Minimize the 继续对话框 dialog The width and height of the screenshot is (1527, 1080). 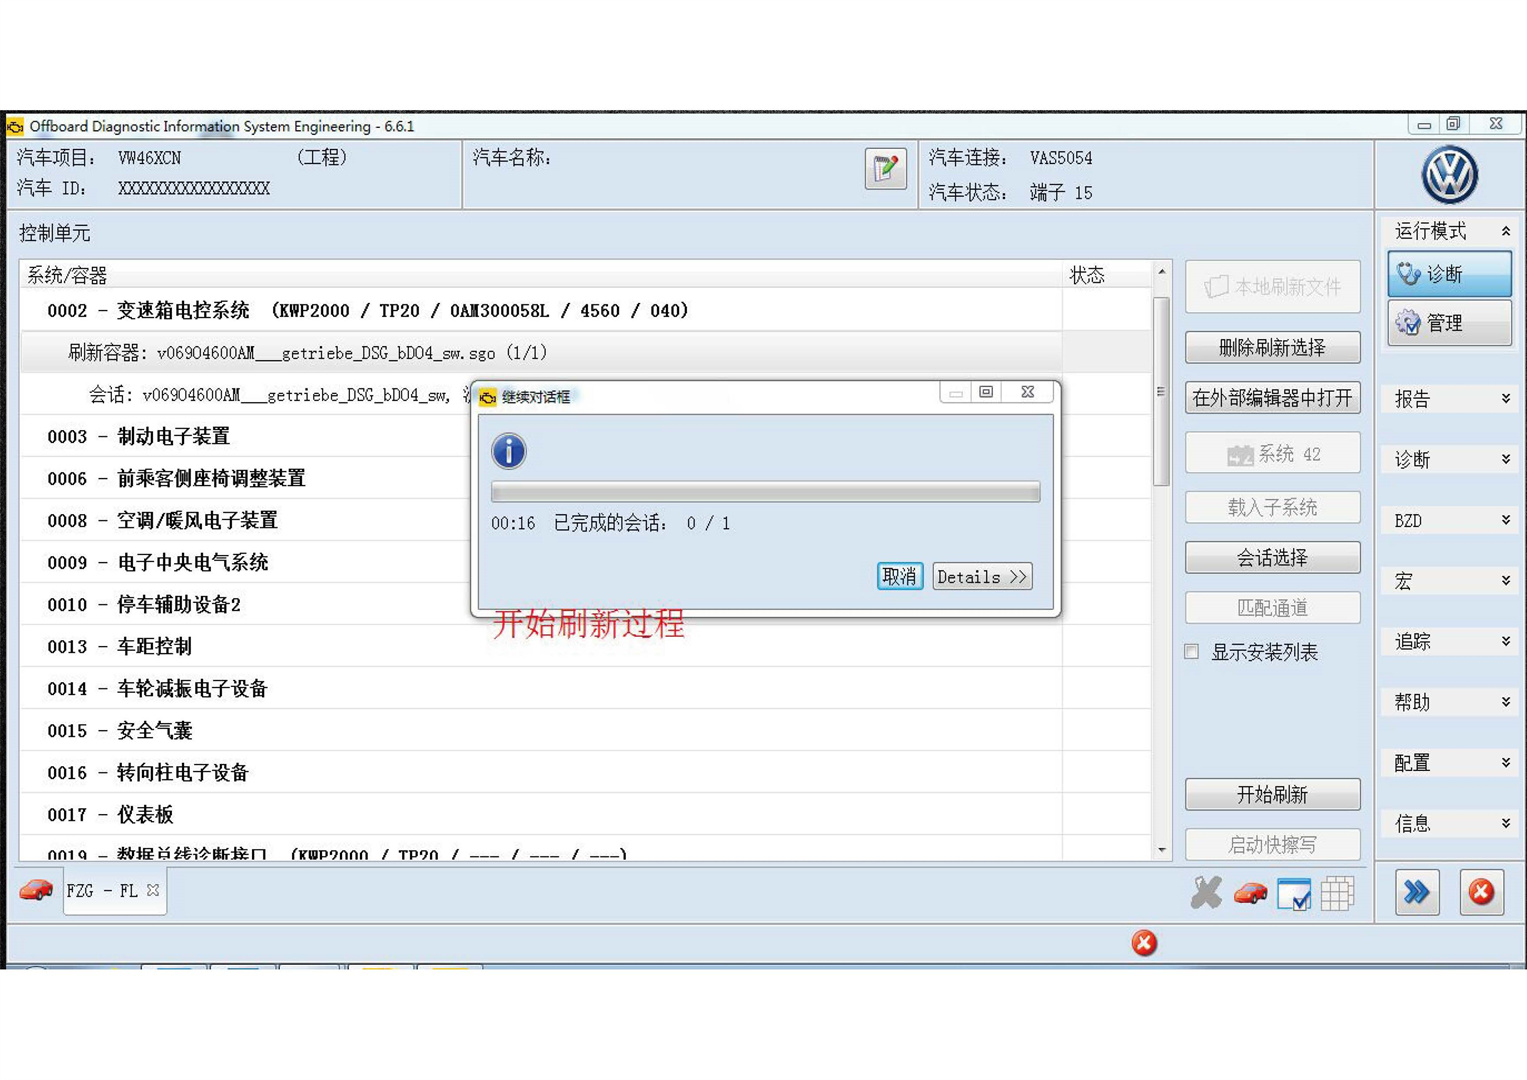tap(955, 392)
